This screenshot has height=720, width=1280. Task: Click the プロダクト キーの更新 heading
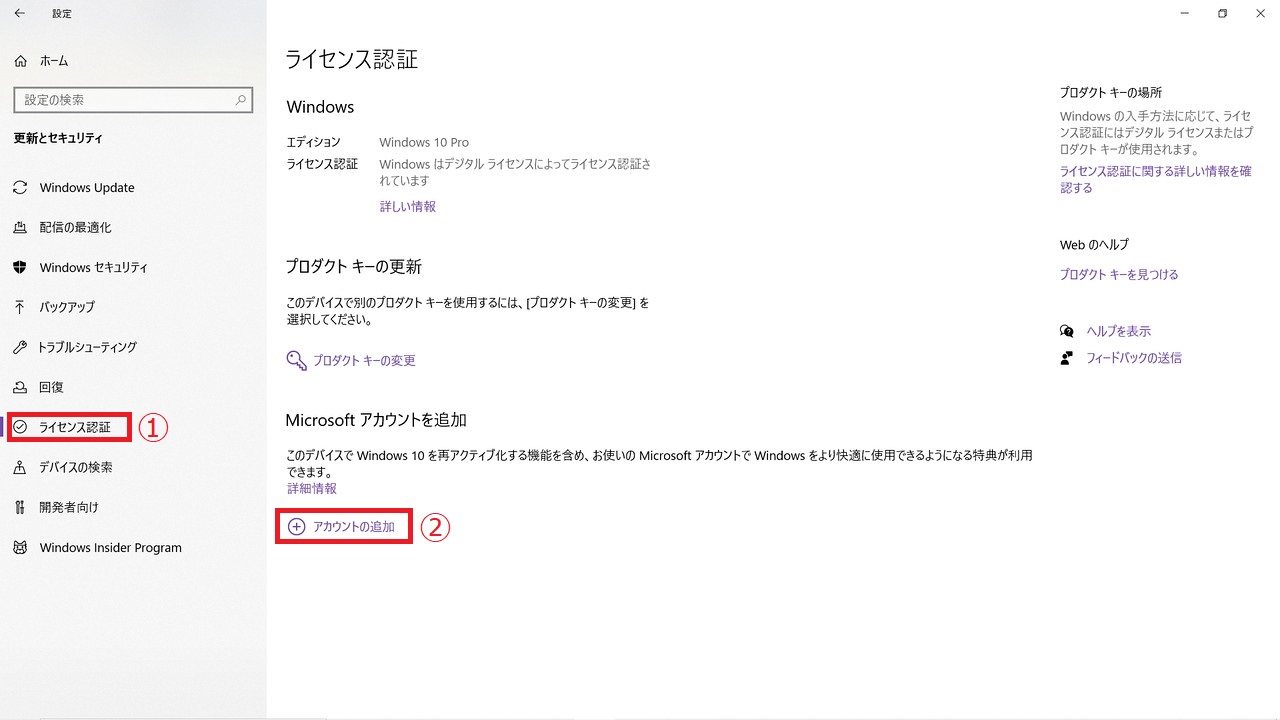(x=354, y=267)
